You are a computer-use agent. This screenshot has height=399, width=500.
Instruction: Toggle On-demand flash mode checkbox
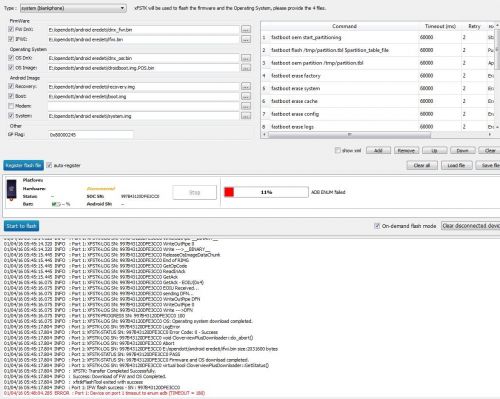click(377, 226)
